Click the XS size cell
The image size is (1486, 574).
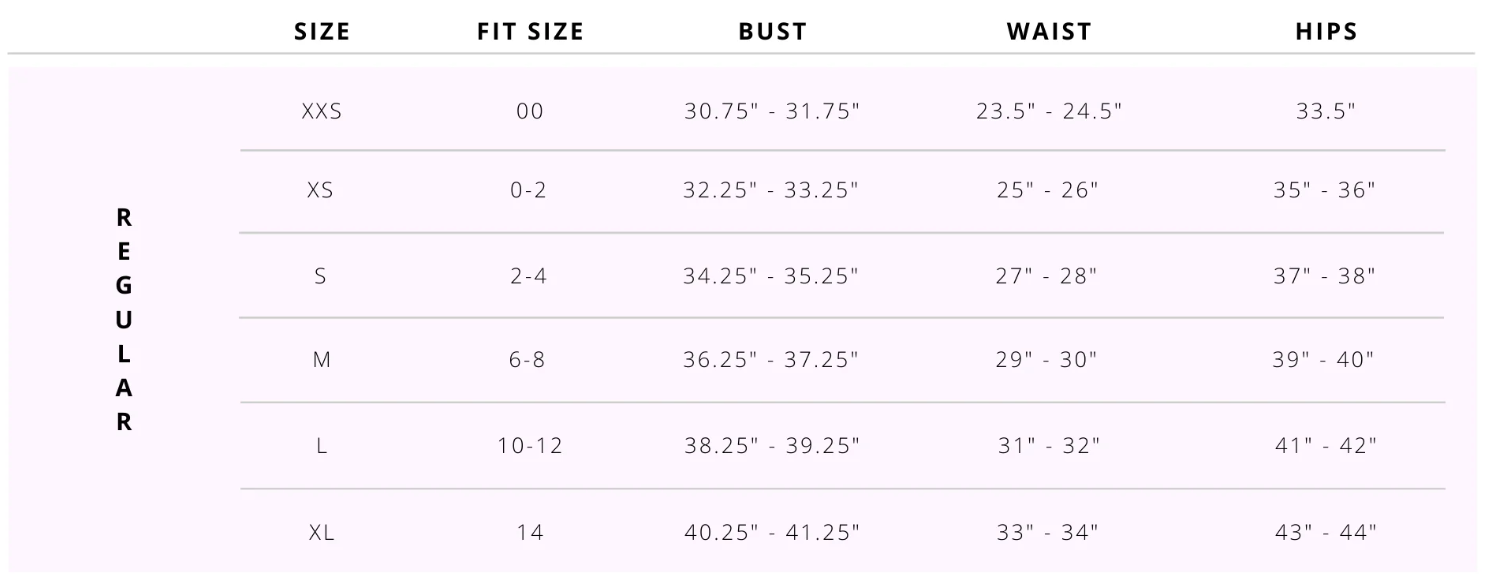point(321,190)
